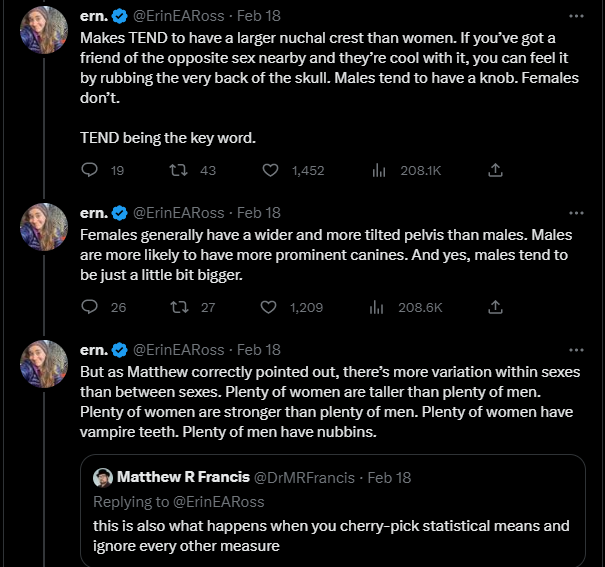Retweet the tweet with 27 retweets
Image resolution: width=605 pixels, height=567 pixels.
tap(179, 307)
